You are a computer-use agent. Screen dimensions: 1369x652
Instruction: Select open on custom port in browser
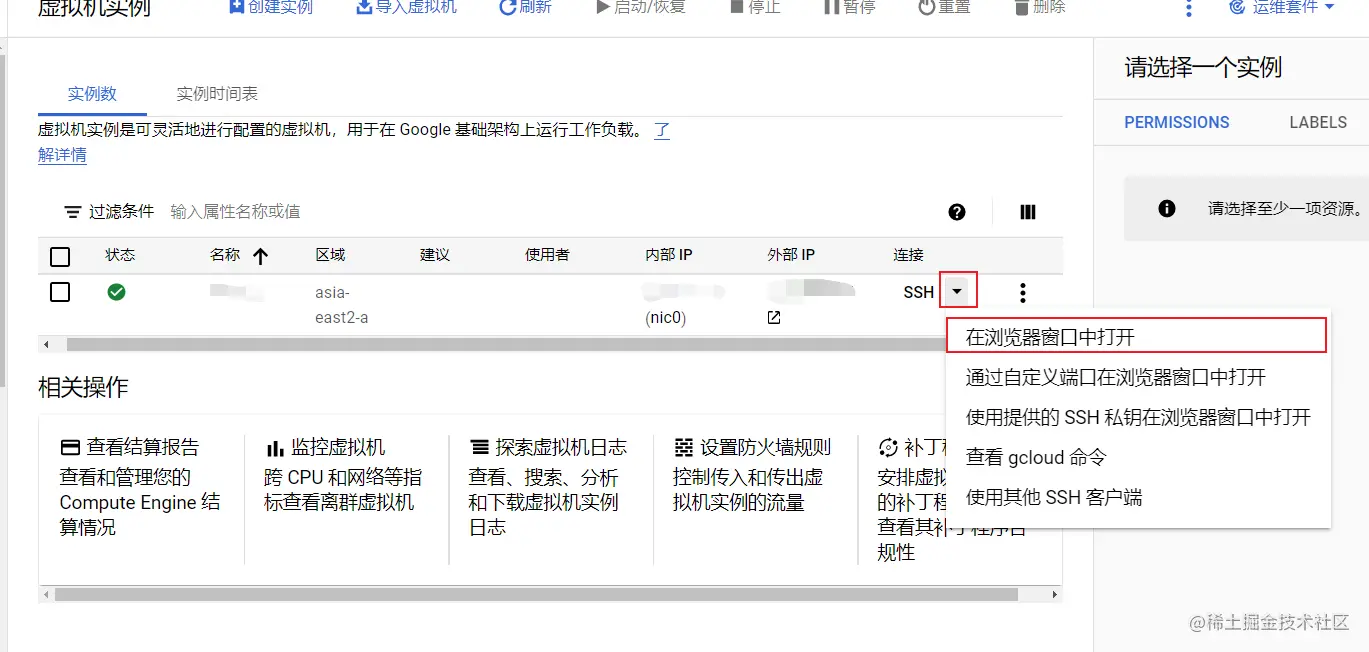click(x=1137, y=377)
